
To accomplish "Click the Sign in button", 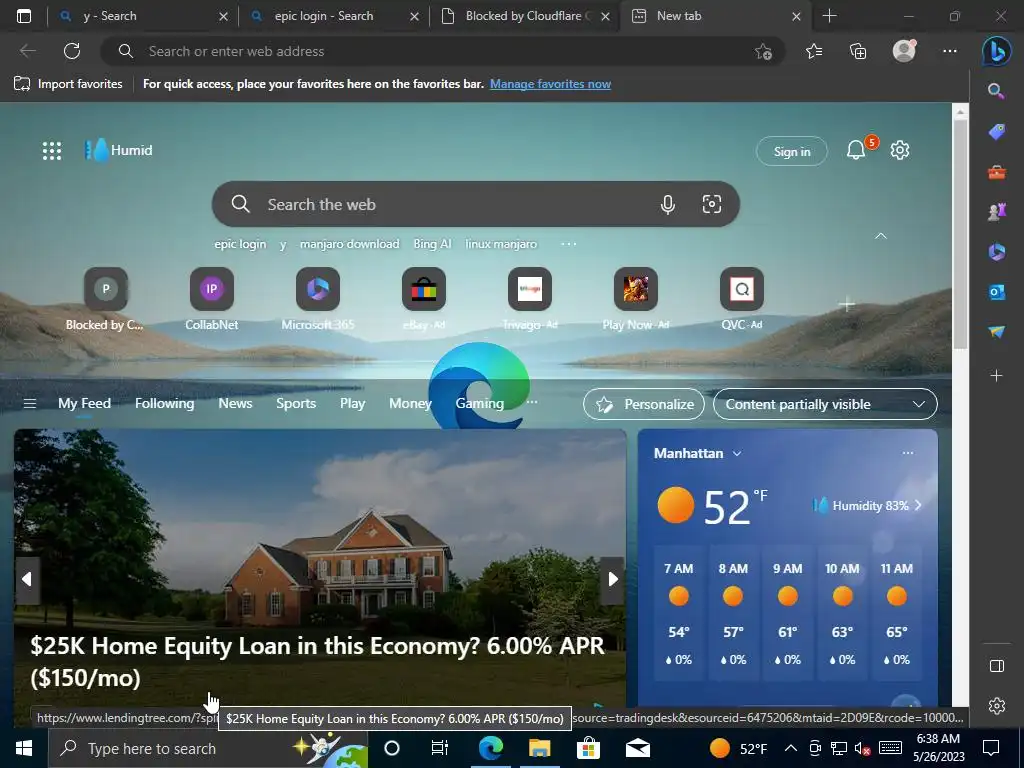I will pos(792,152).
